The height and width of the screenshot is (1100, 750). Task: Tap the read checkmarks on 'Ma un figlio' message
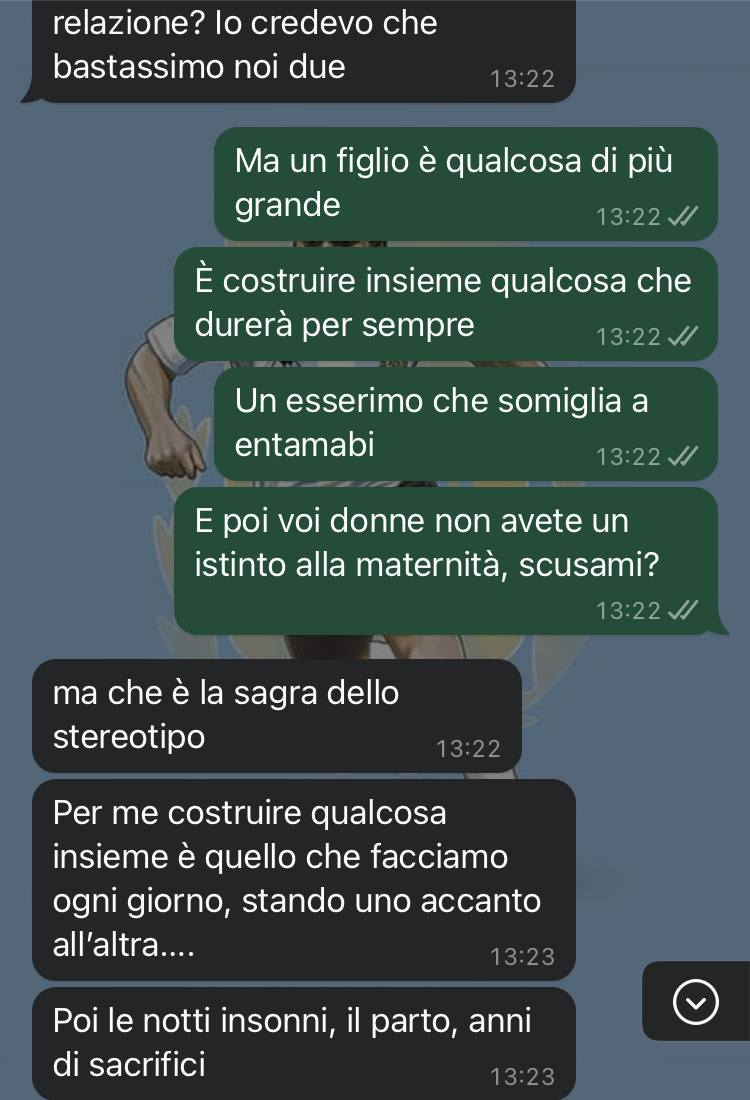683,217
